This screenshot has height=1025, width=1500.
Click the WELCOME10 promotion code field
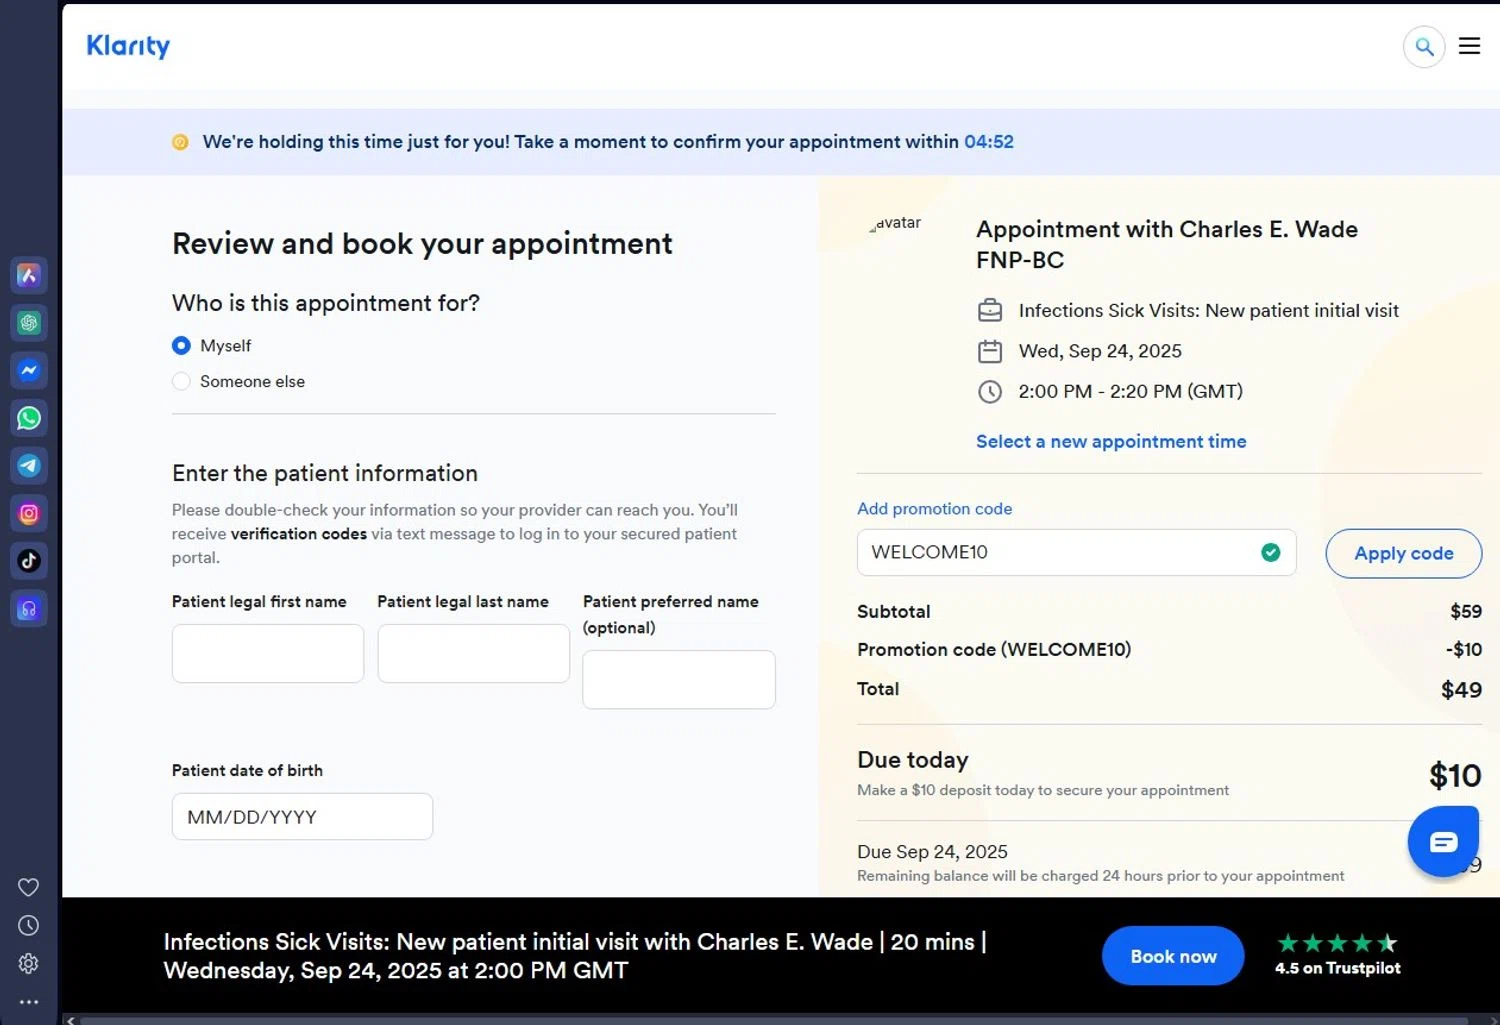(1076, 552)
